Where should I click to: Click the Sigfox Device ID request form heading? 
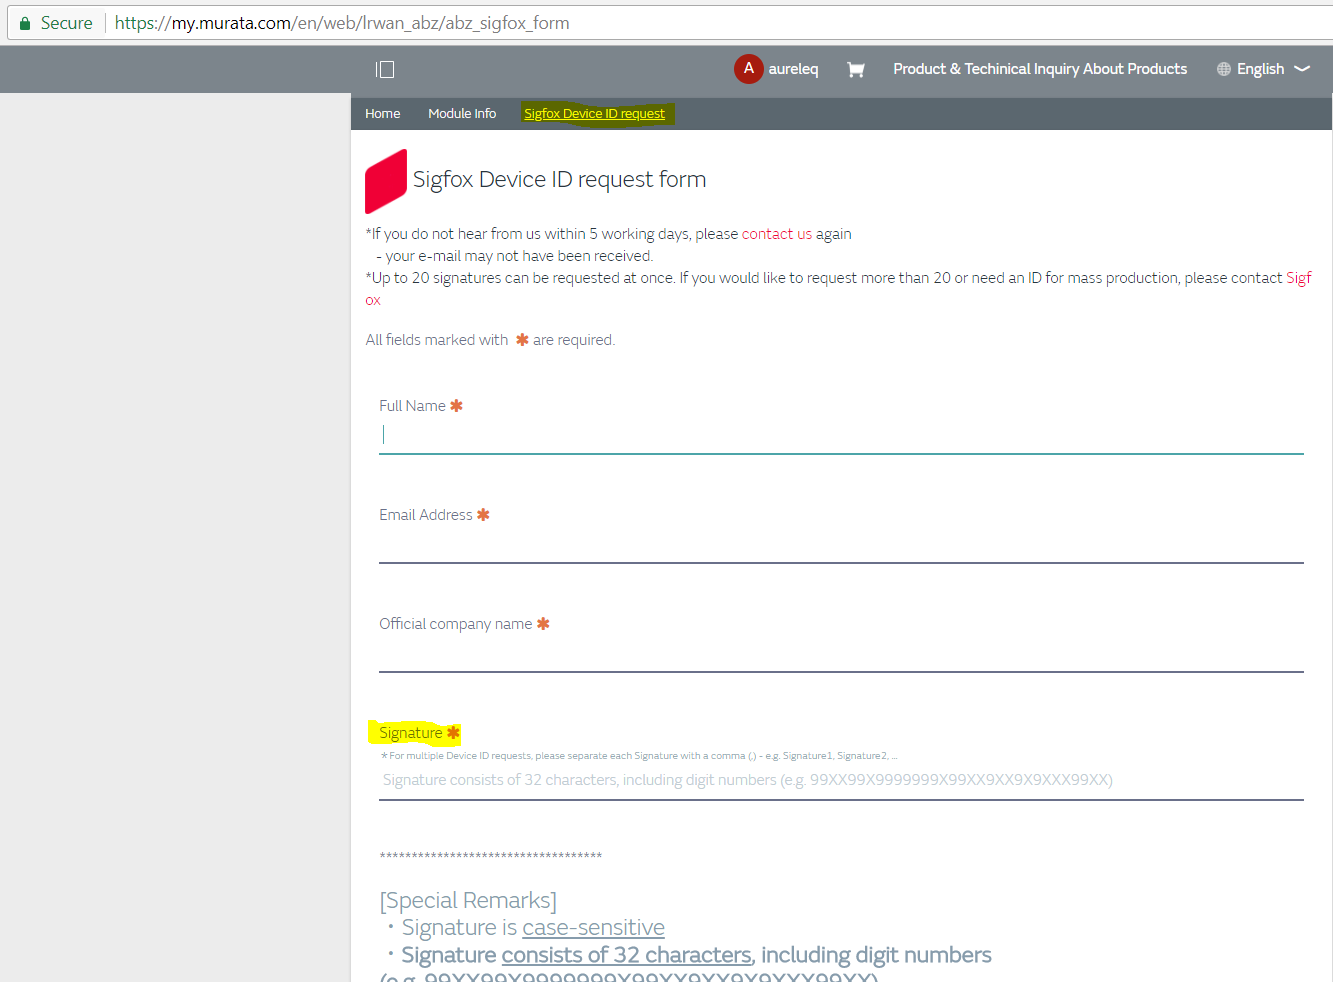(x=559, y=180)
